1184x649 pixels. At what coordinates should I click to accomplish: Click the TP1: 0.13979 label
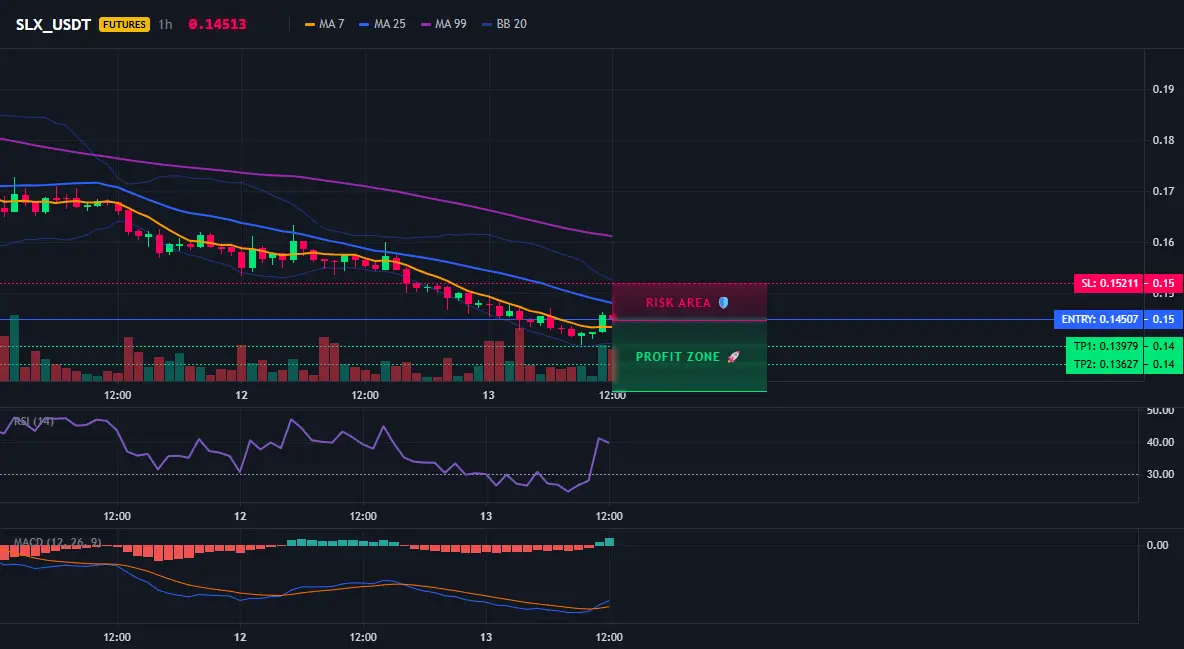click(1105, 346)
